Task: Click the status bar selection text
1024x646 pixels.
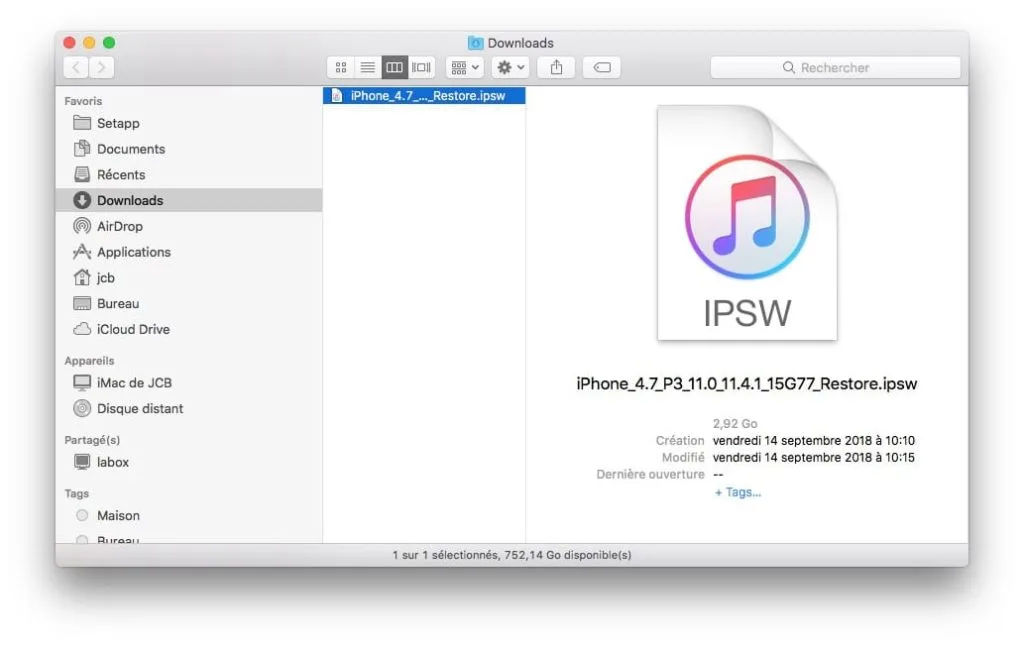Action: (512, 555)
